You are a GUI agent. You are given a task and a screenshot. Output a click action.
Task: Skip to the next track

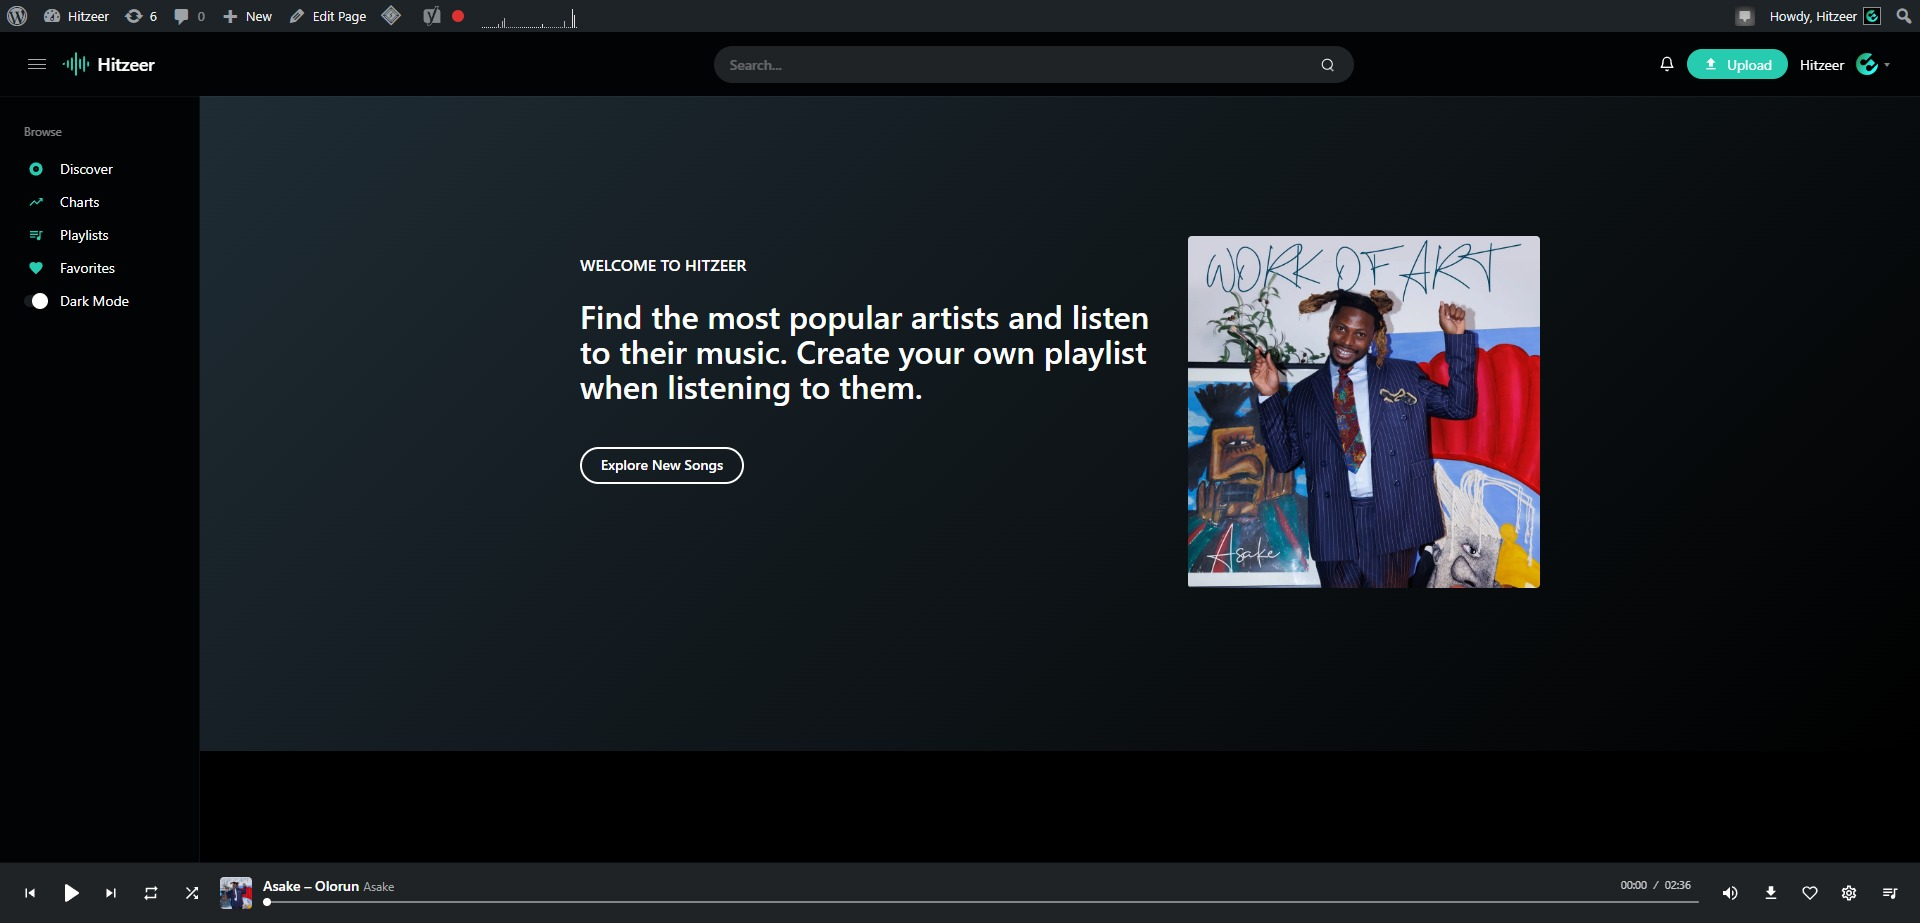(111, 893)
